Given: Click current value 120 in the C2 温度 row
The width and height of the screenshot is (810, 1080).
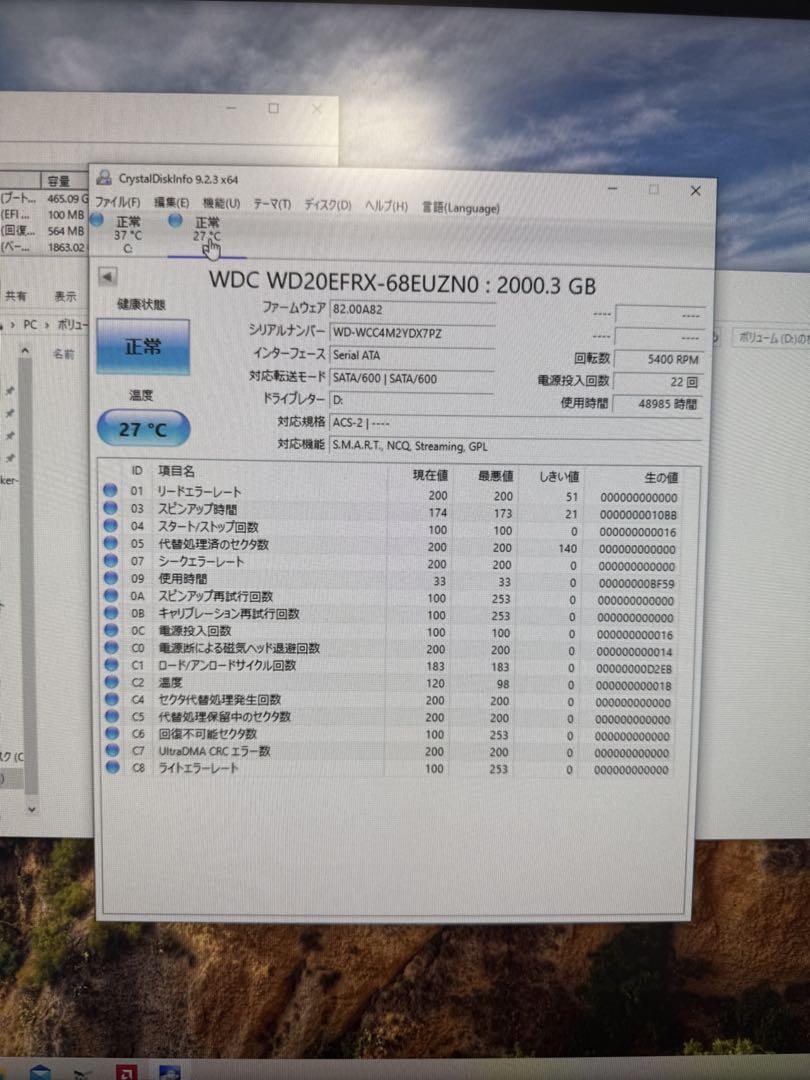Looking at the screenshot, I should click(x=435, y=683).
